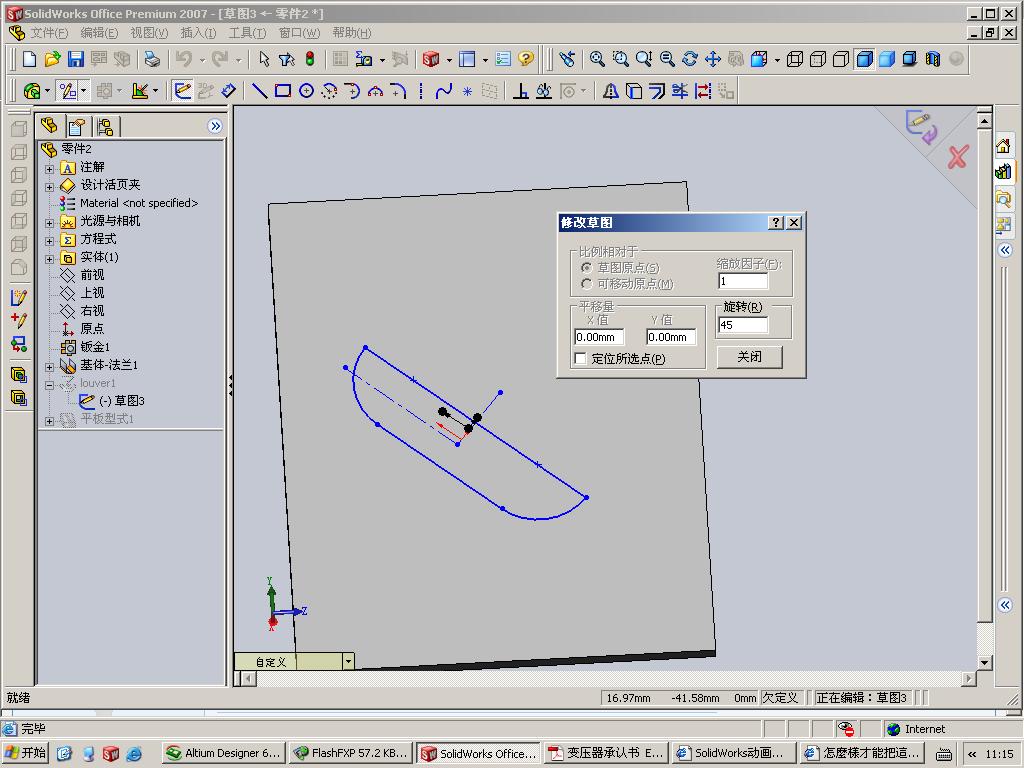
Task: Expand the 注解 tree node
Action: pyautogui.click(x=50, y=168)
